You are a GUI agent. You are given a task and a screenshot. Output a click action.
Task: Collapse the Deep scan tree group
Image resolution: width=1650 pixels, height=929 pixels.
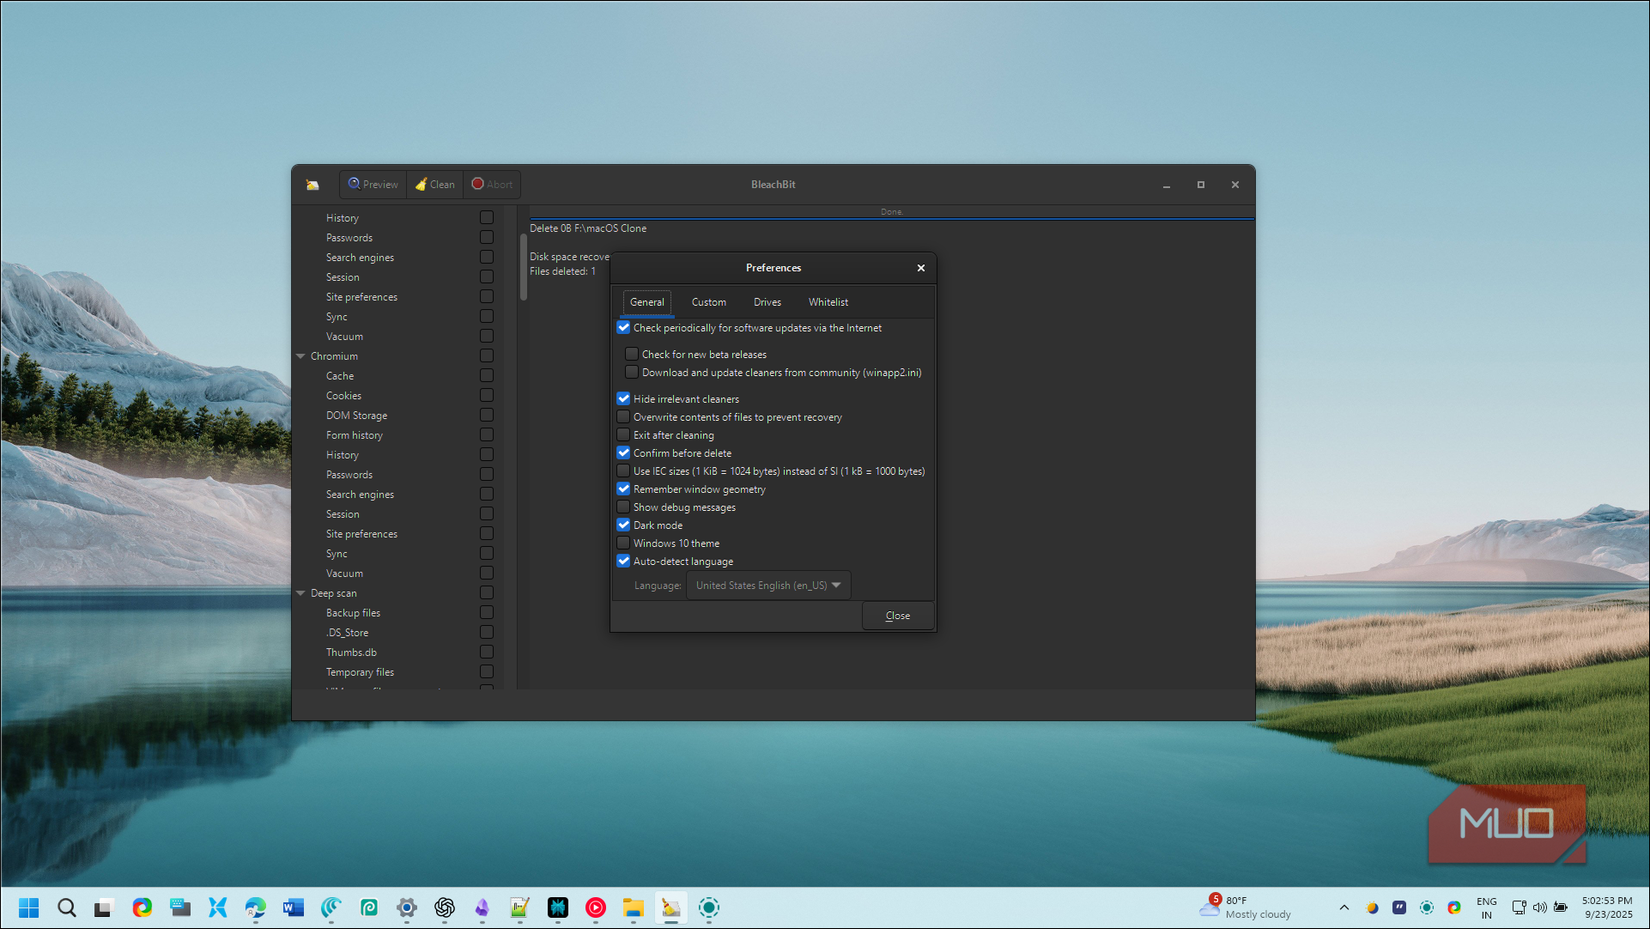pyautogui.click(x=301, y=593)
